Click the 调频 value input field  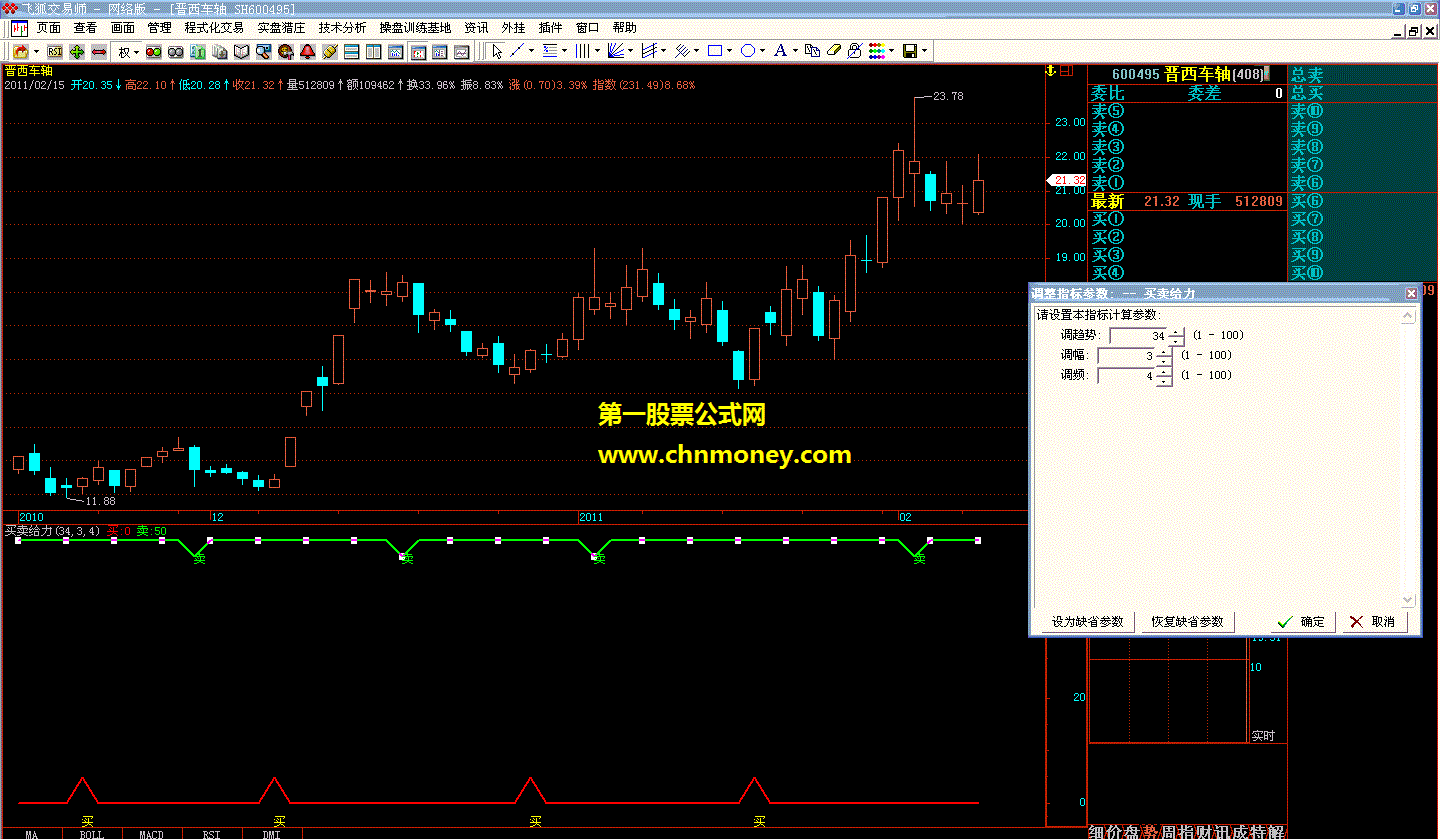pyautogui.click(x=1126, y=376)
